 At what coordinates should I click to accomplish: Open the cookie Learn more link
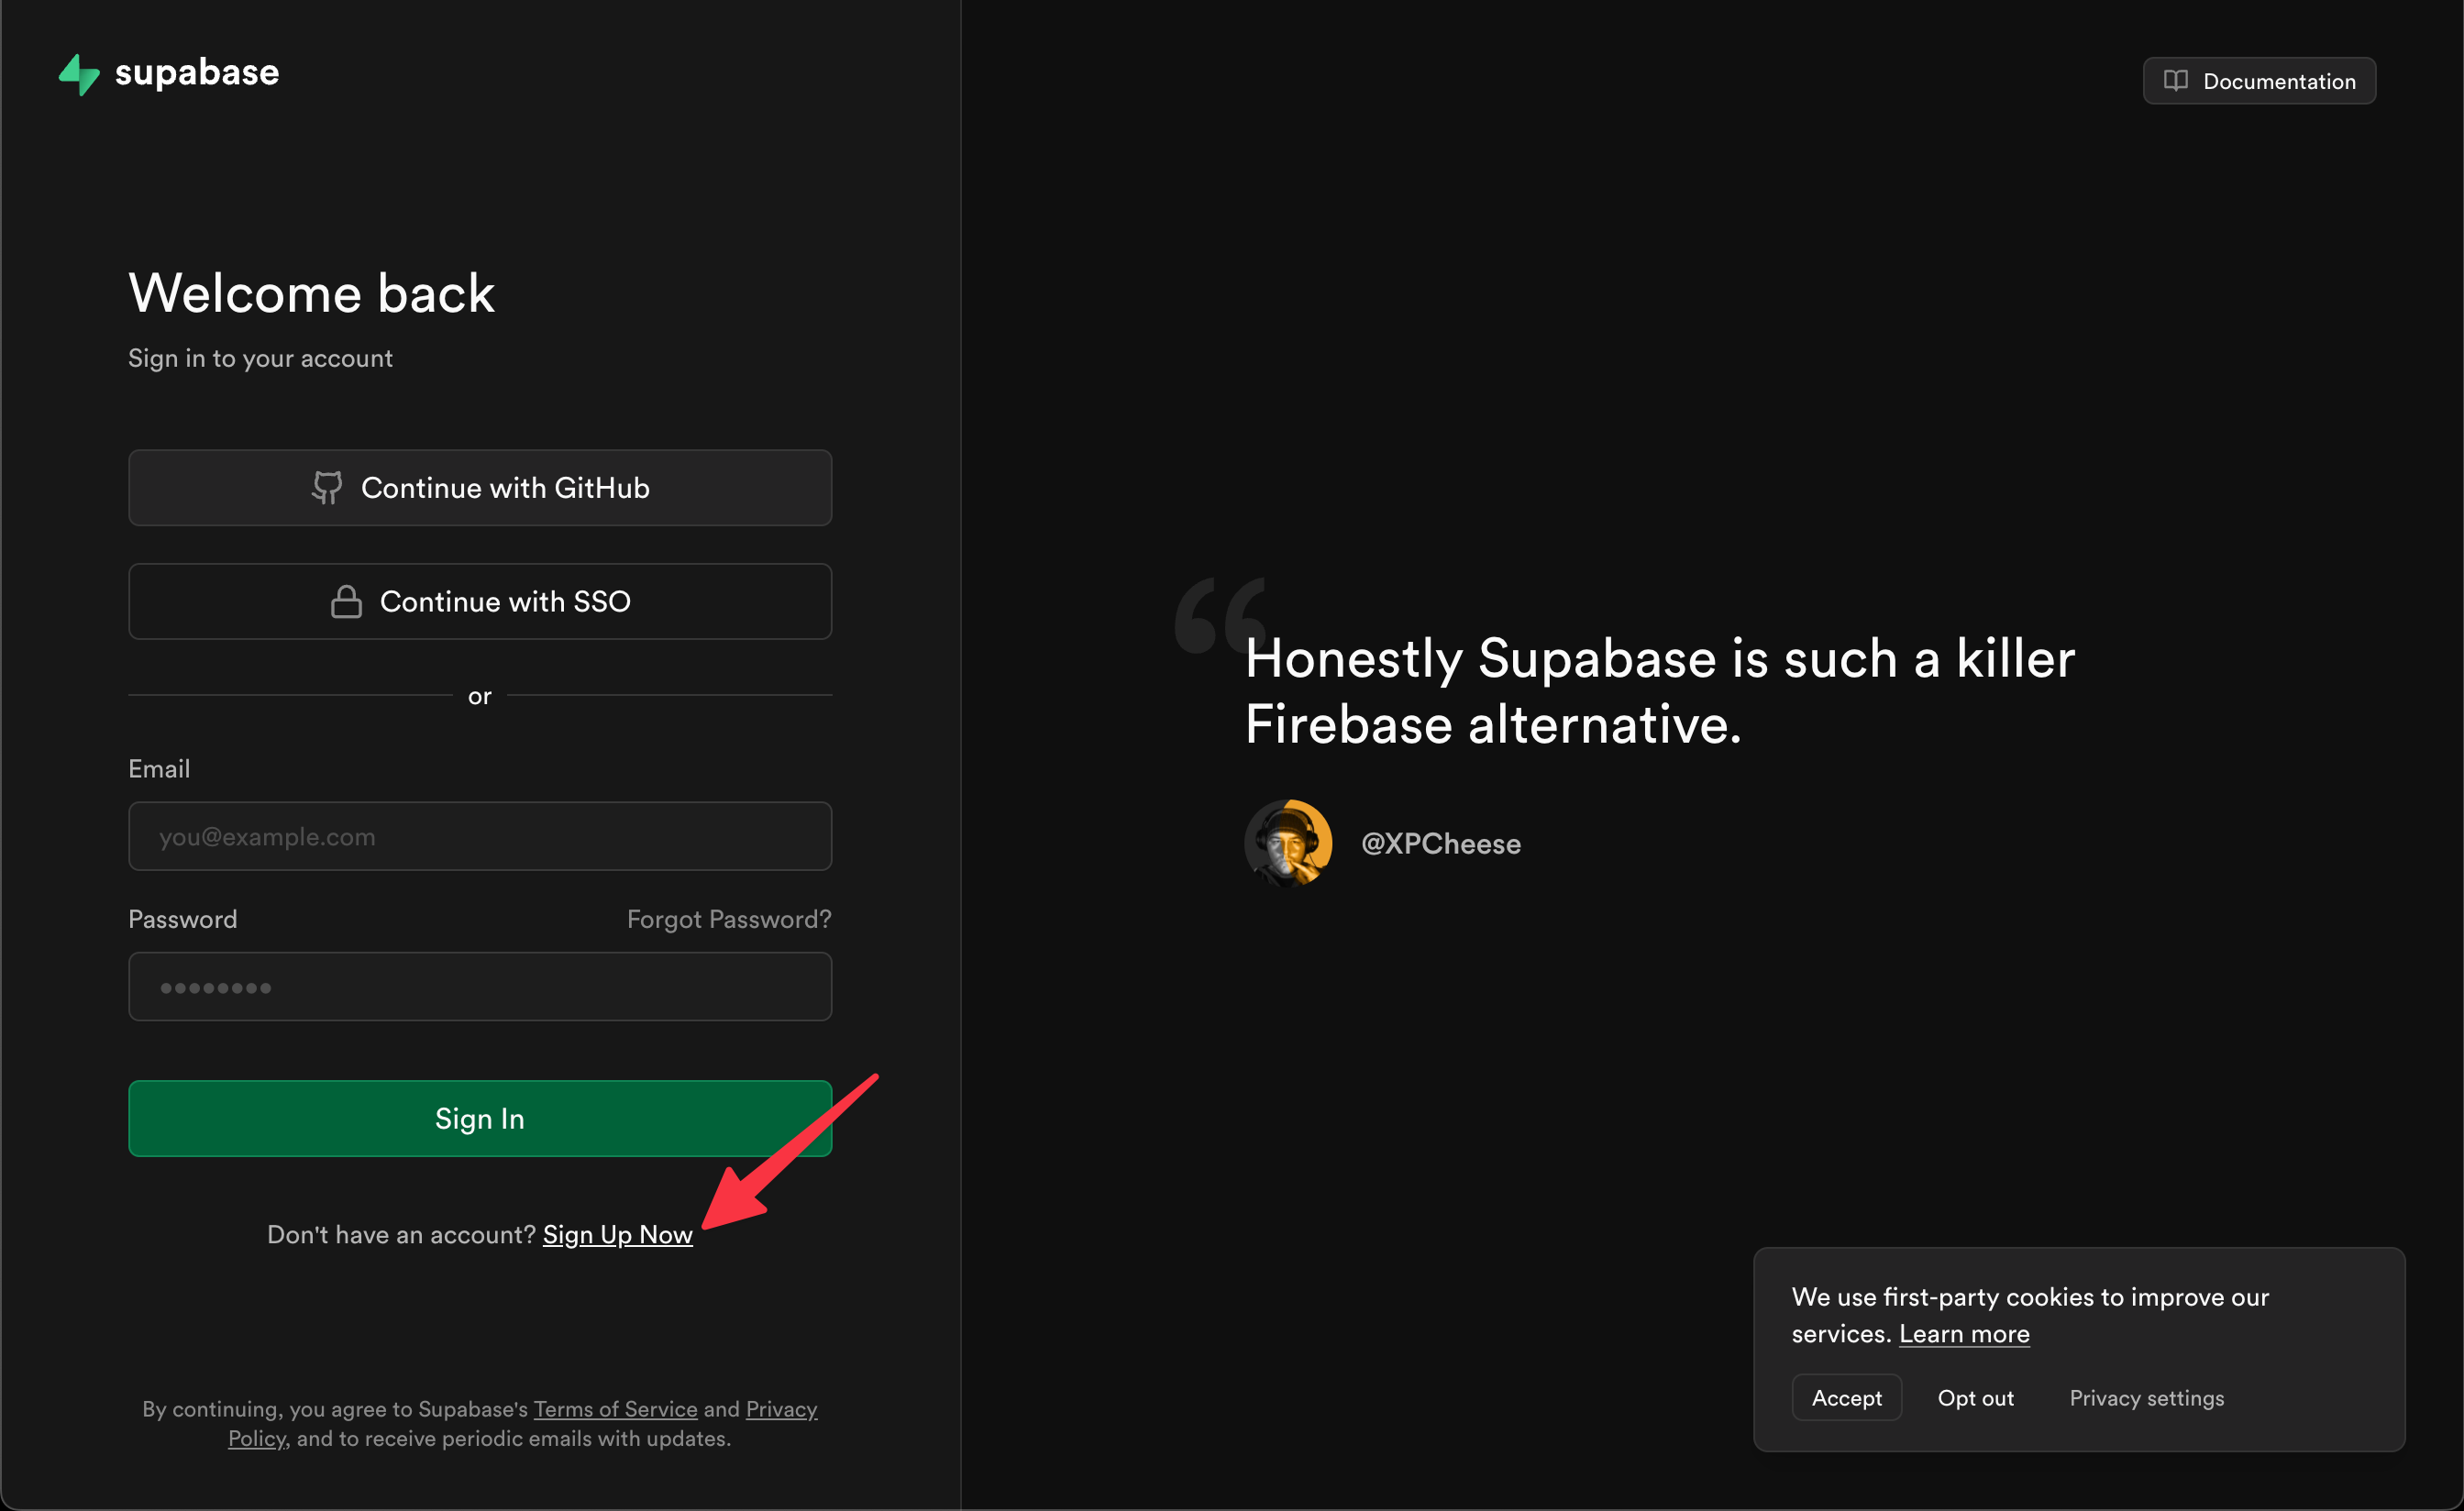pos(1964,1334)
